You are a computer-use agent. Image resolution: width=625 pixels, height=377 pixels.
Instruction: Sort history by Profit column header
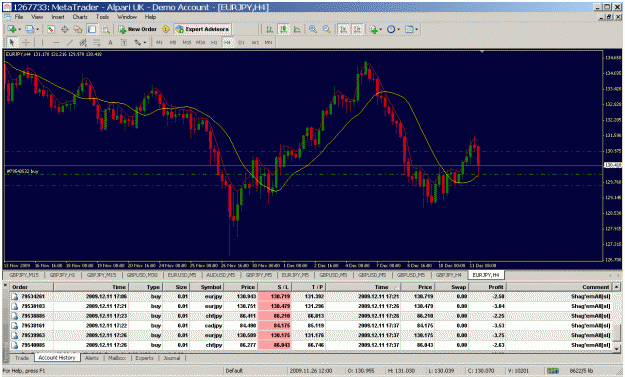tap(487, 287)
